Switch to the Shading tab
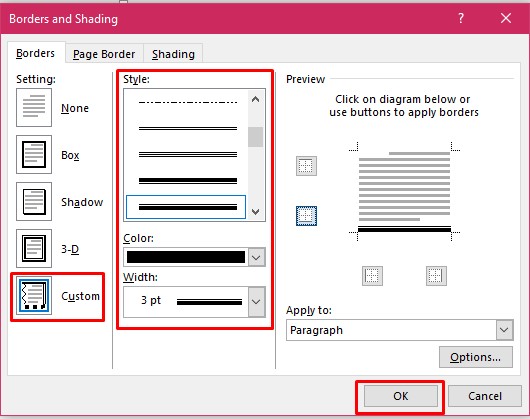Screen dimensions: 530x419 point(173,54)
